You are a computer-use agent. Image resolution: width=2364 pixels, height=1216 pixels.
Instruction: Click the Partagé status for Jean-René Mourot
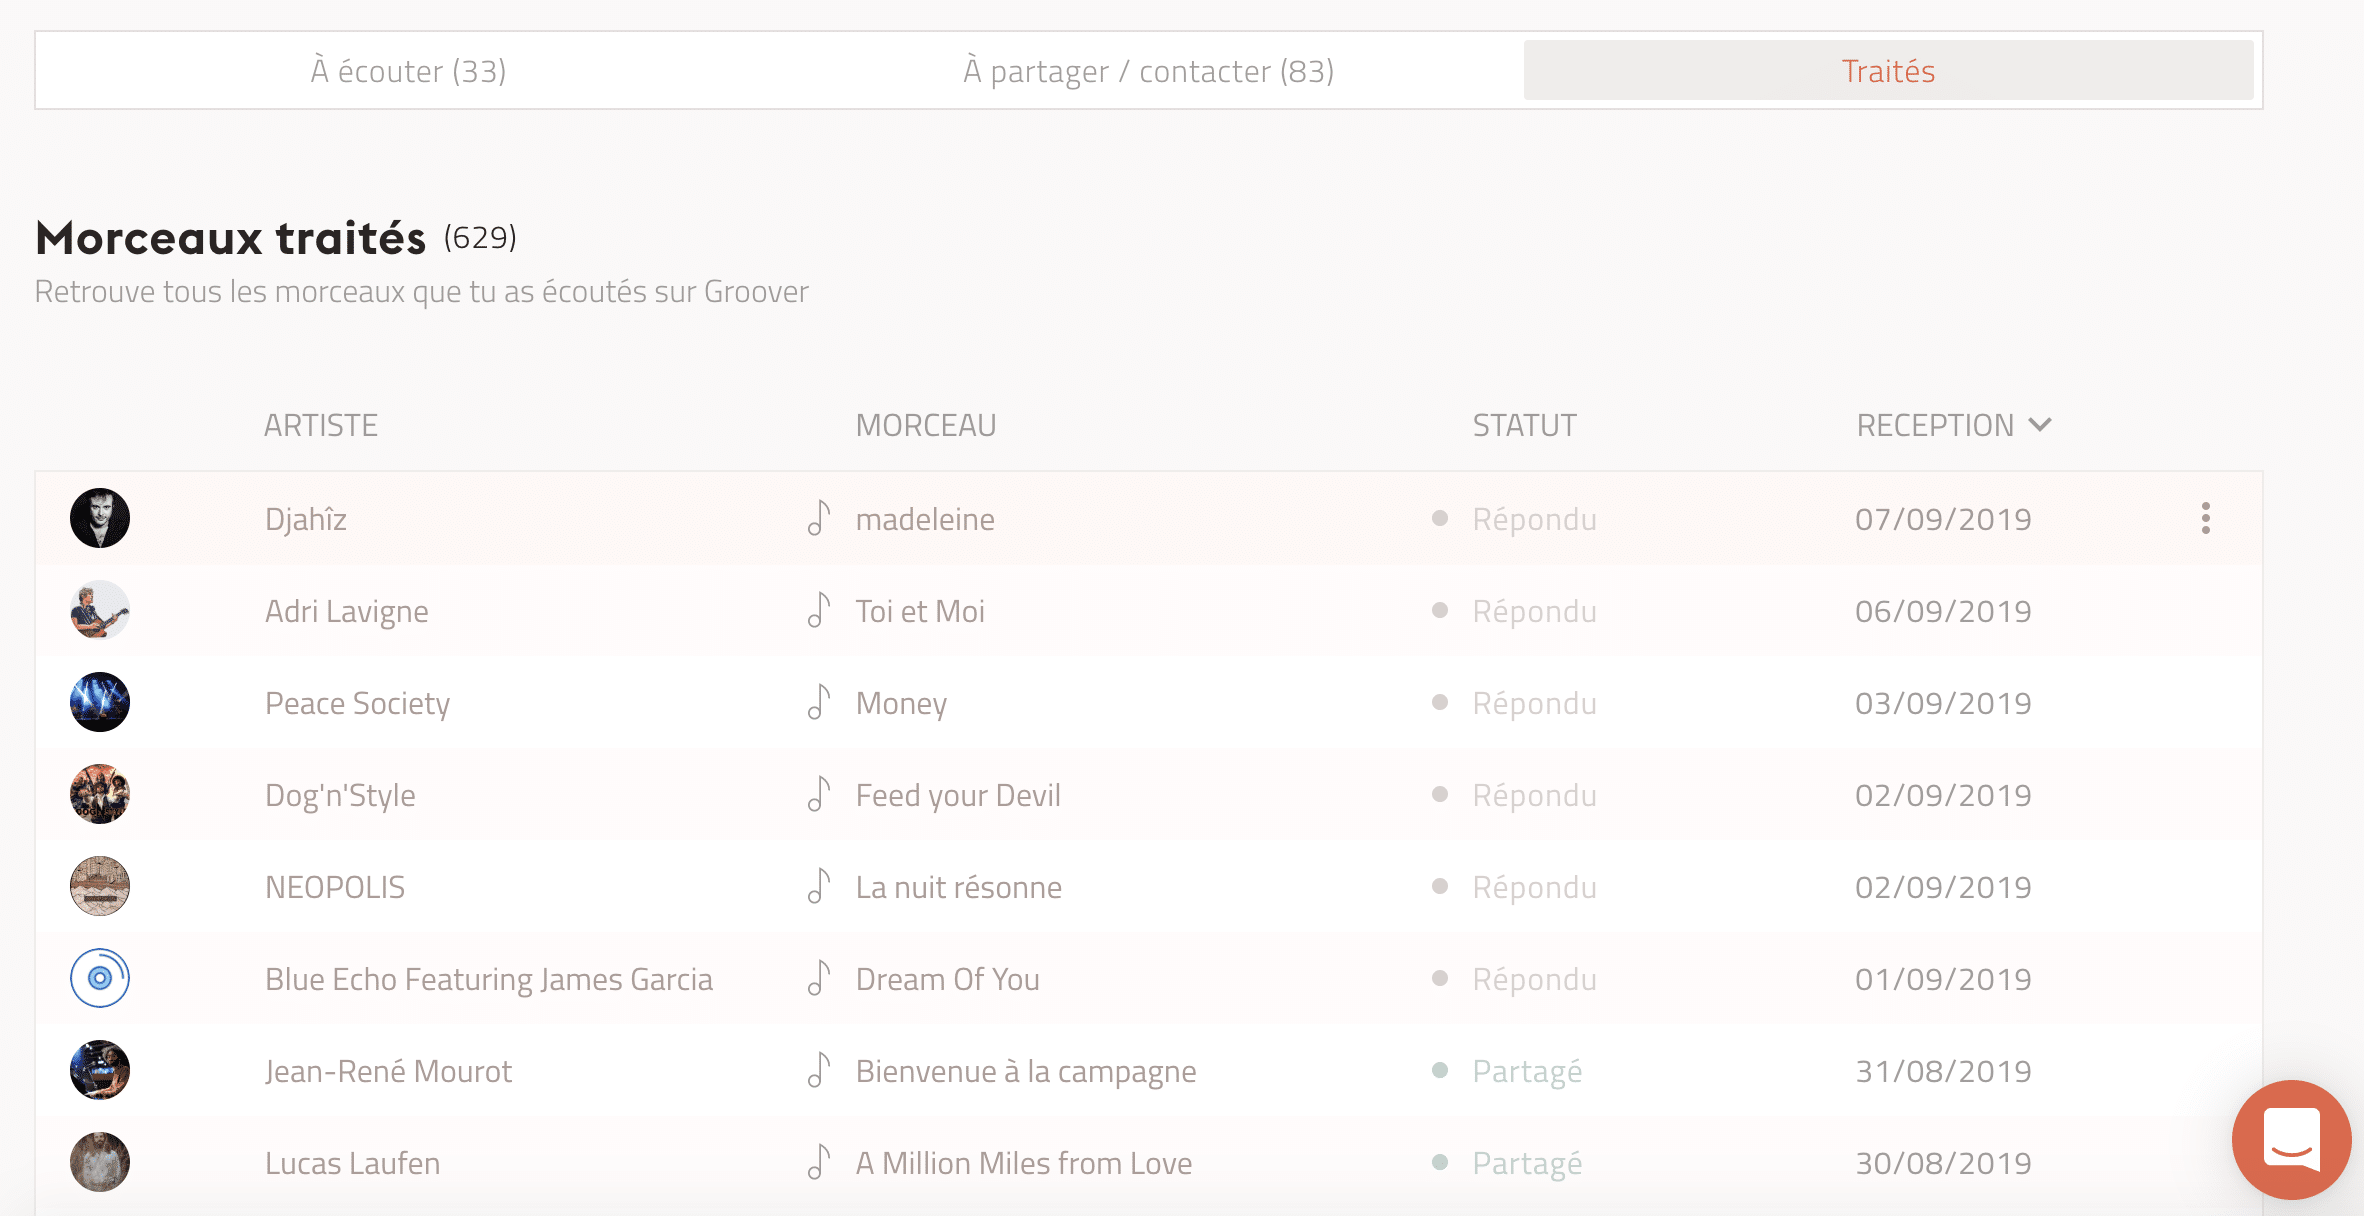(x=1527, y=1071)
